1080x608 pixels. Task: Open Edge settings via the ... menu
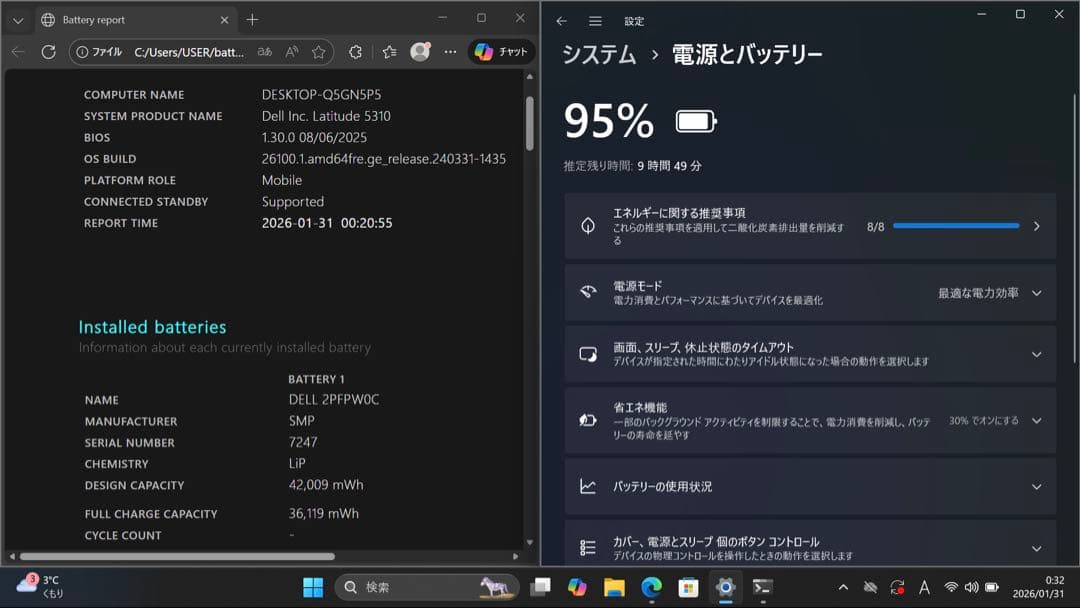coord(449,51)
